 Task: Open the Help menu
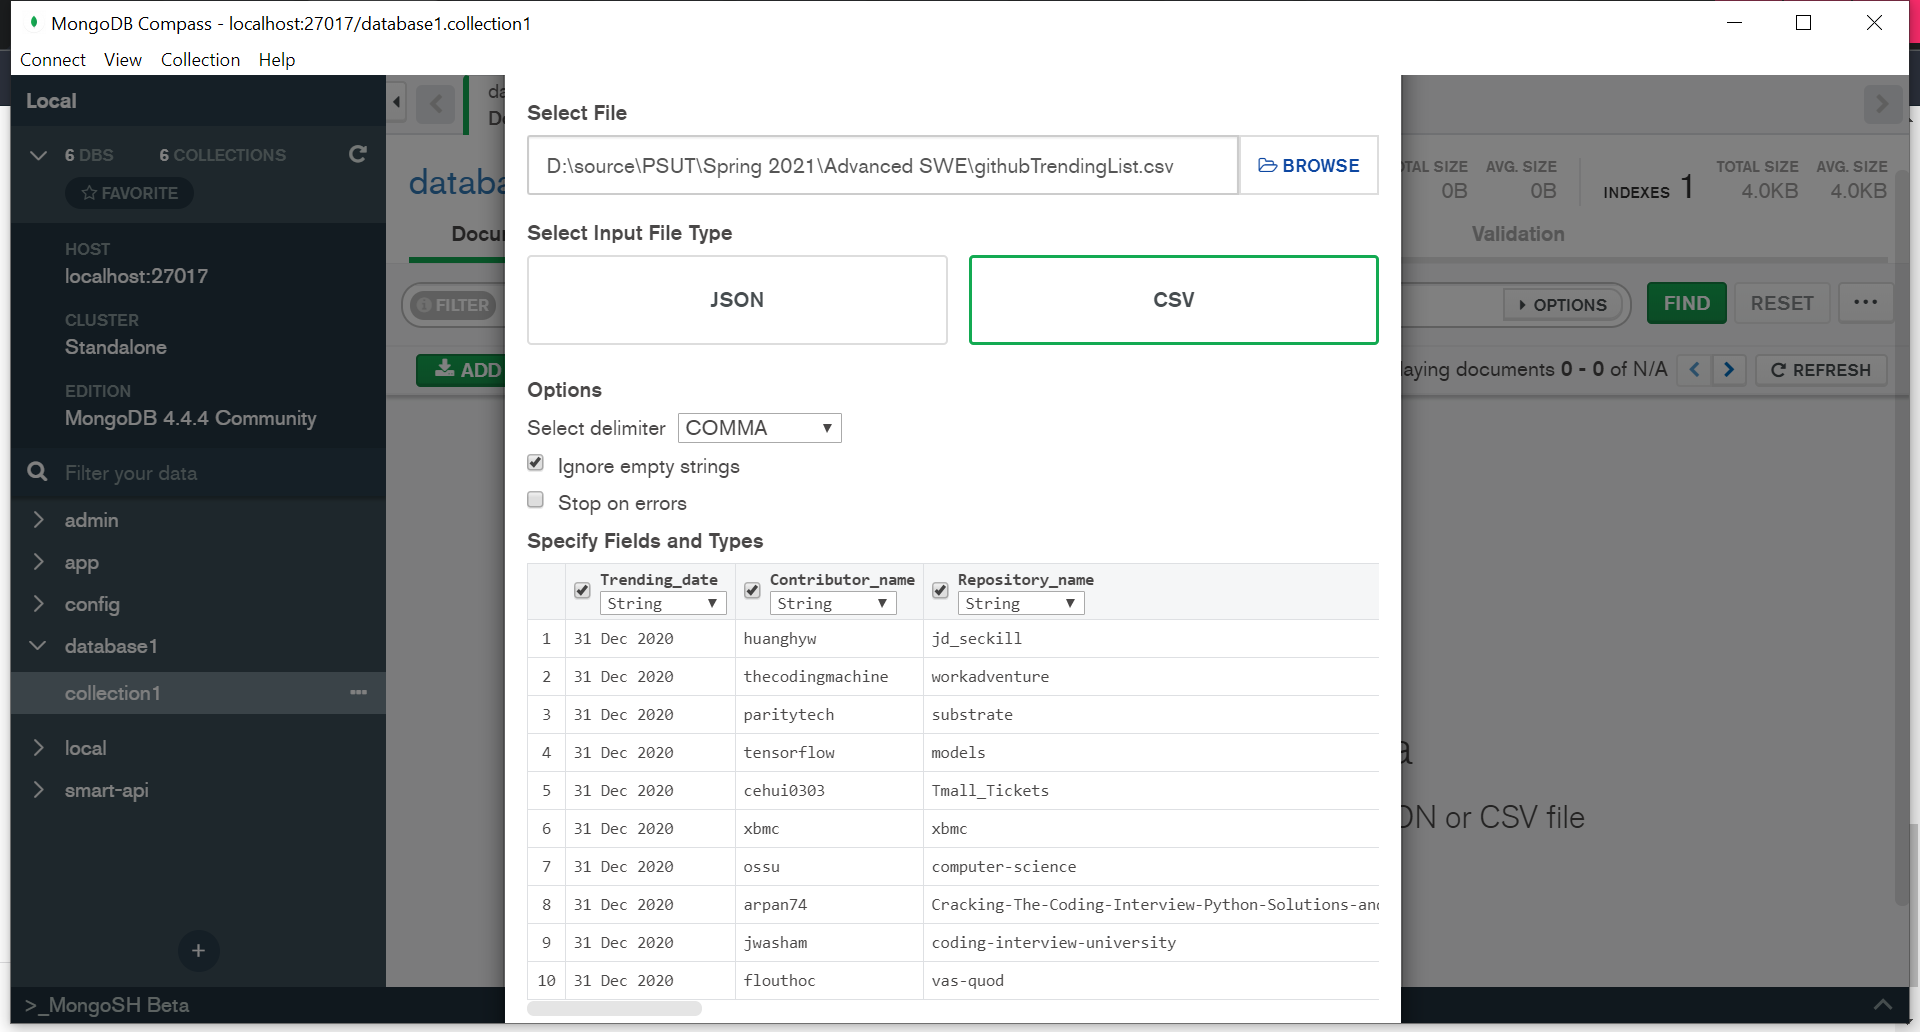[277, 60]
